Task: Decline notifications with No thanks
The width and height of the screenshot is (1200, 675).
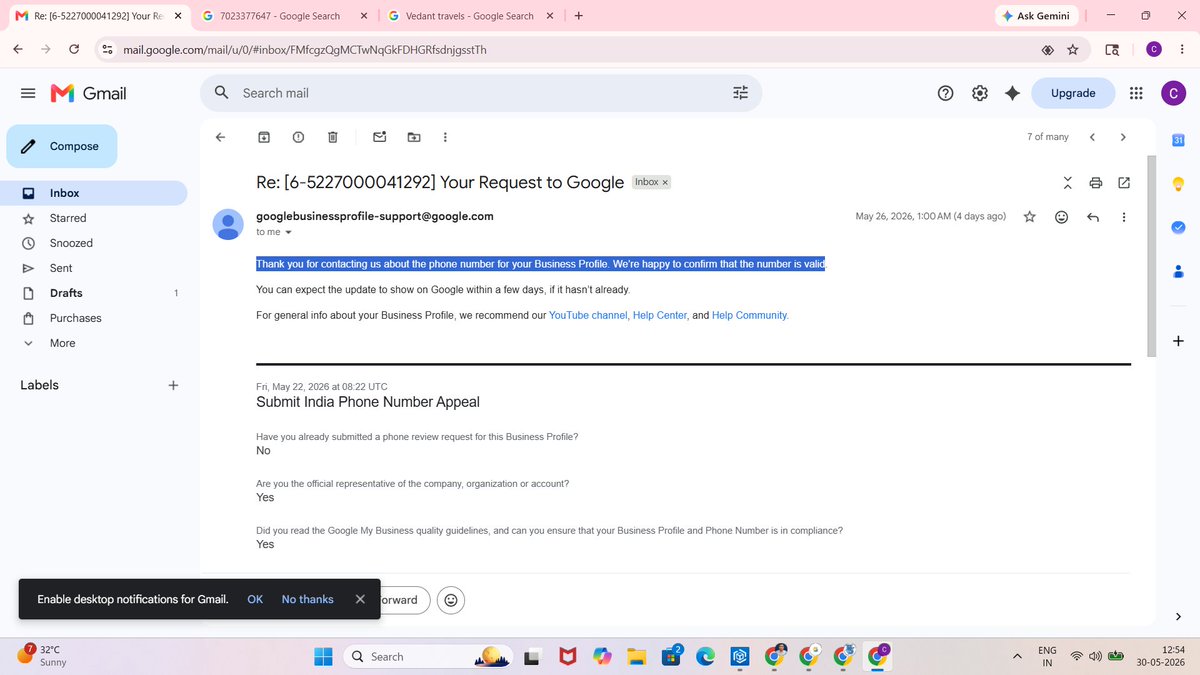Action: tap(308, 599)
